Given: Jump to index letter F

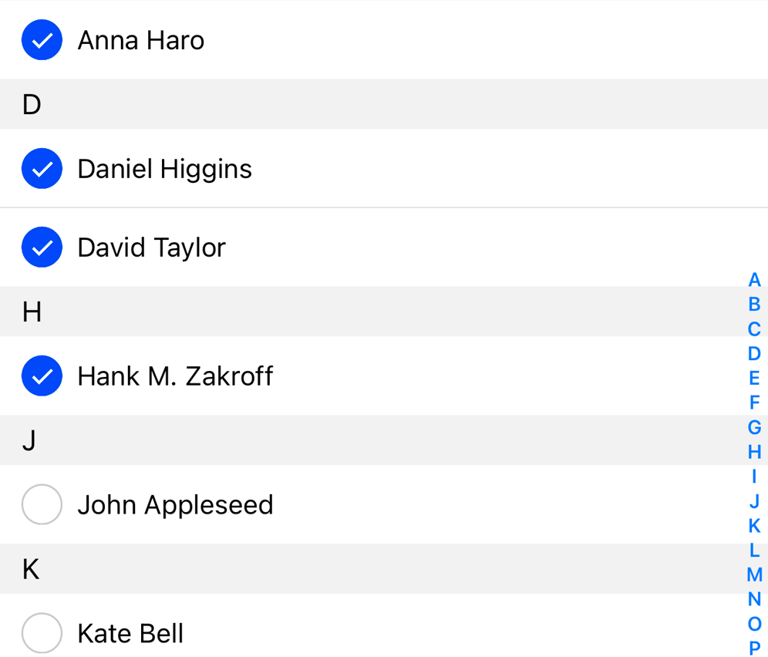Looking at the screenshot, I should coord(754,402).
